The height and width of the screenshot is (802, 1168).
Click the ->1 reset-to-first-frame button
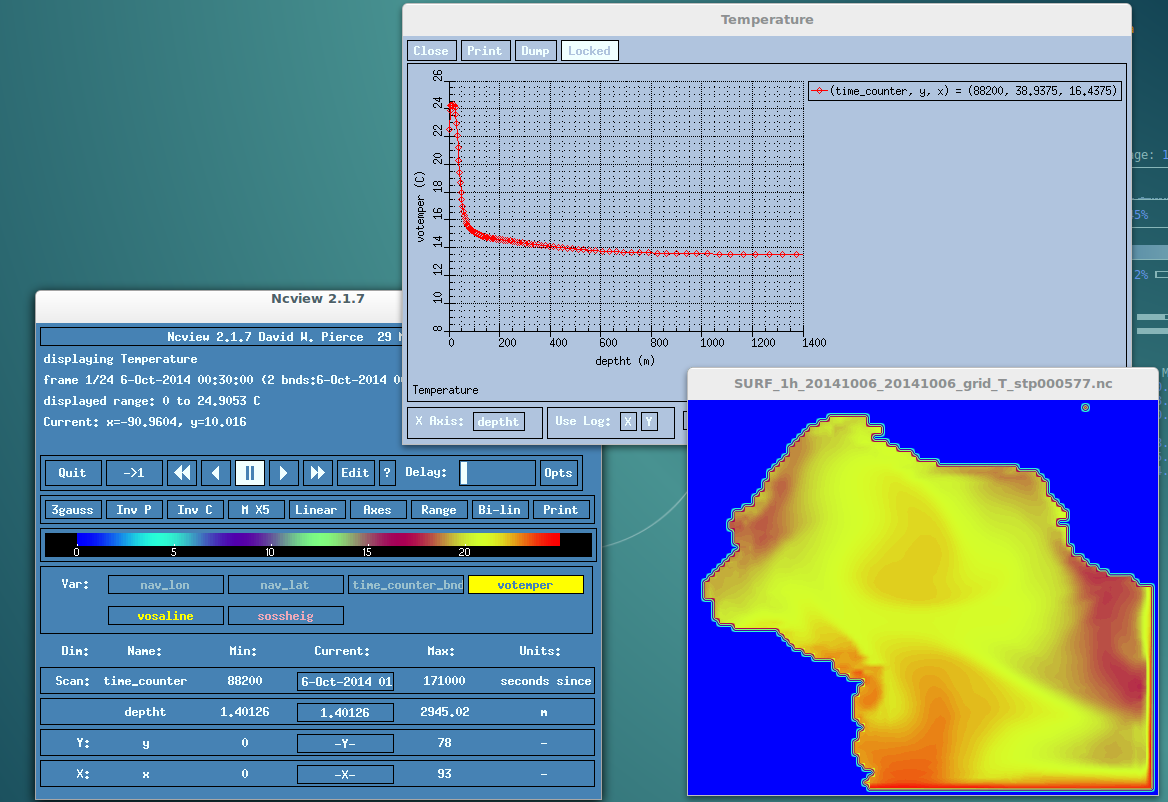134,473
